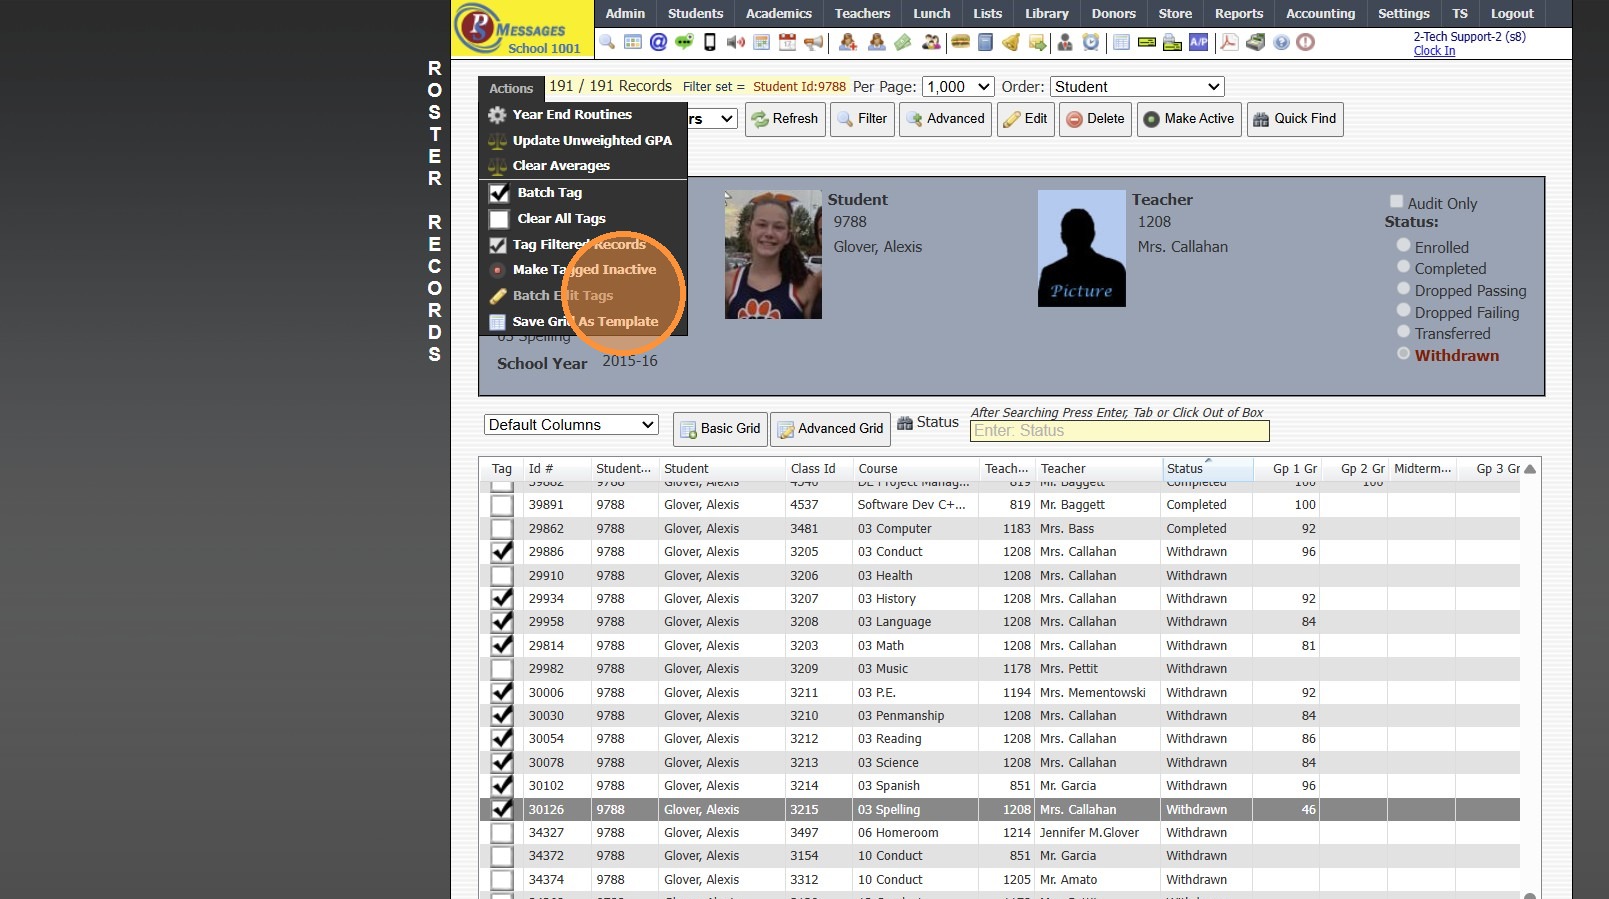
Task: Click the magnifying glass search icon
Action: [607, 42]
